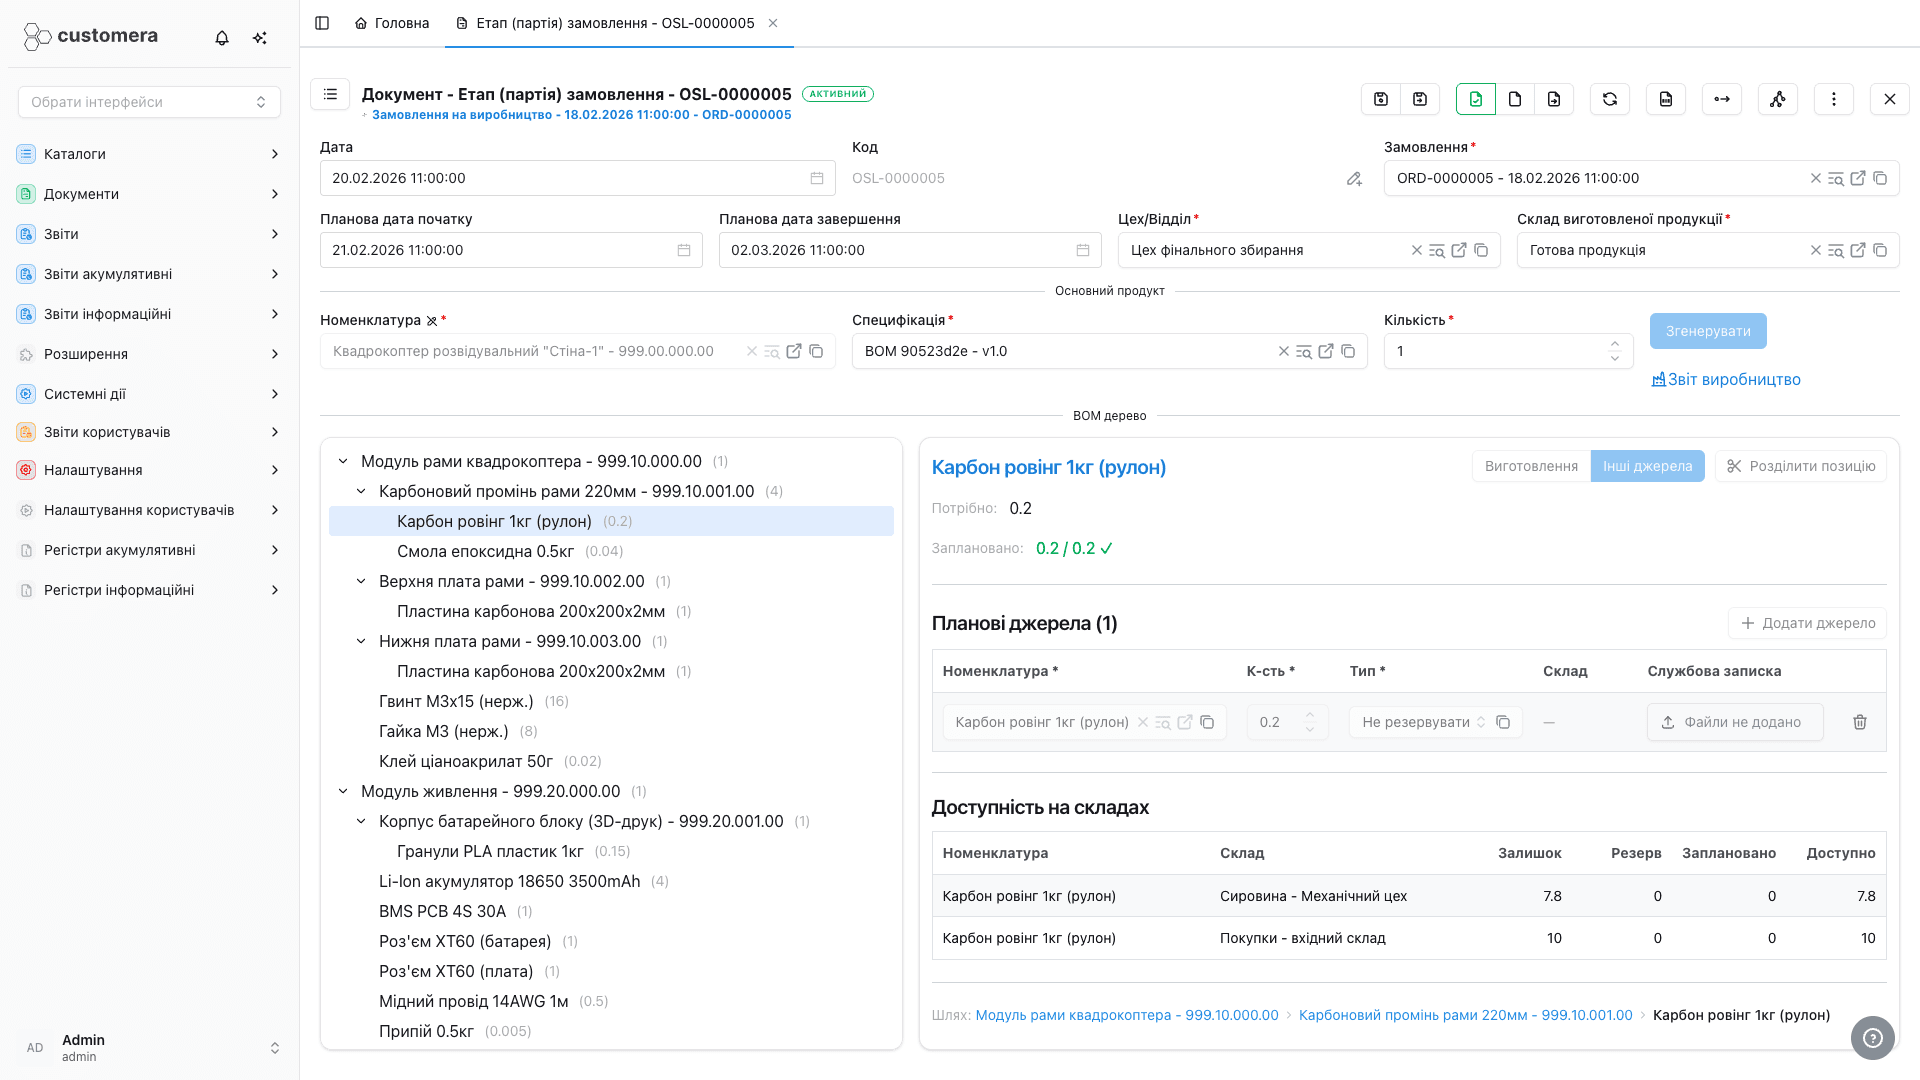
Task: Collapse Модуль живлення tree node
Action: pyautogui.click(x=343, y=791)
